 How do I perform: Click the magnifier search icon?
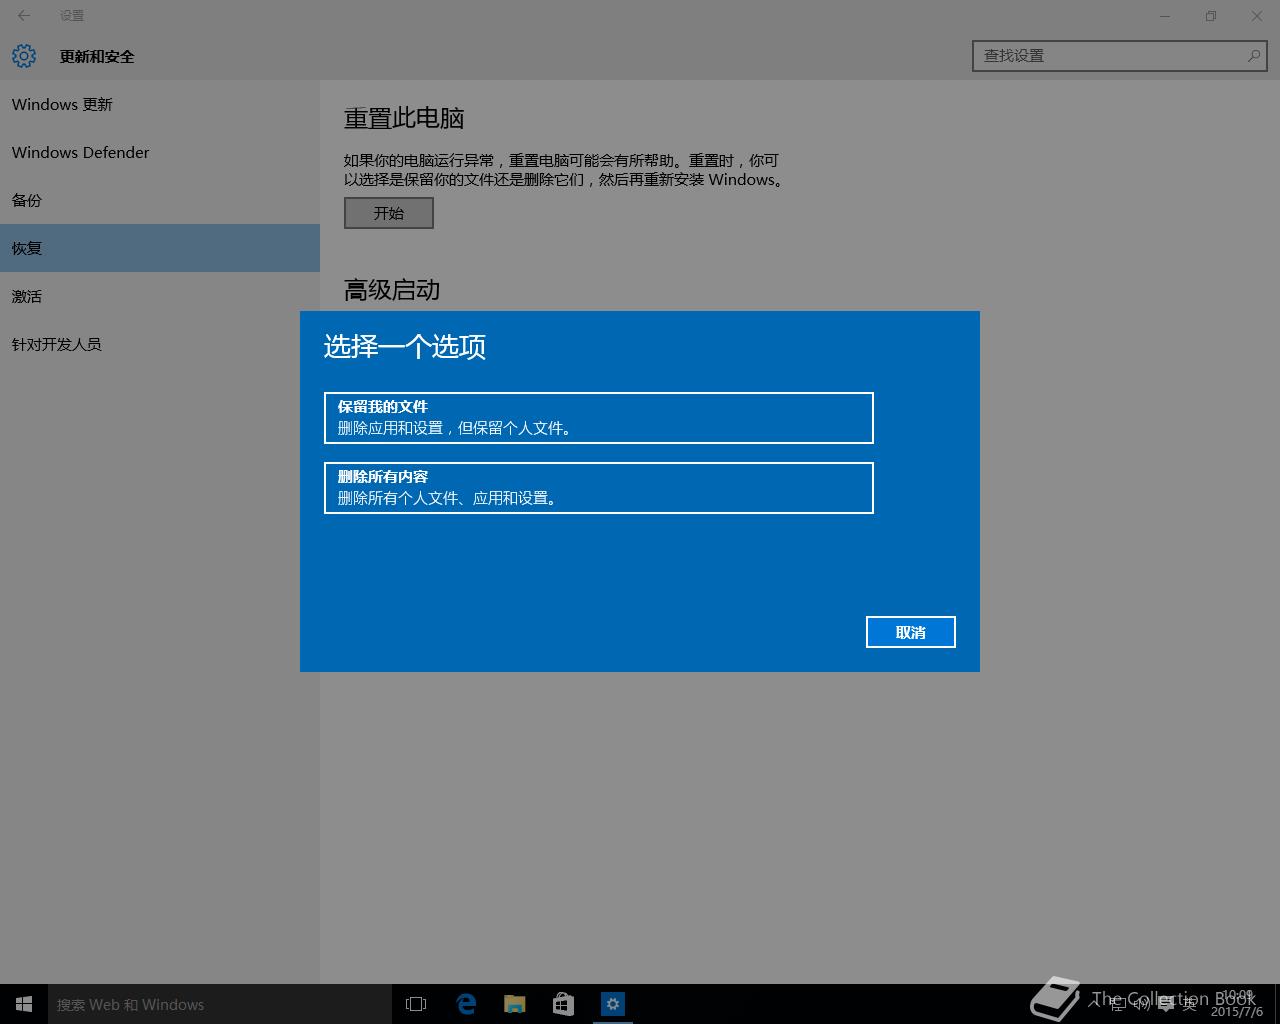coord(1254,56)
